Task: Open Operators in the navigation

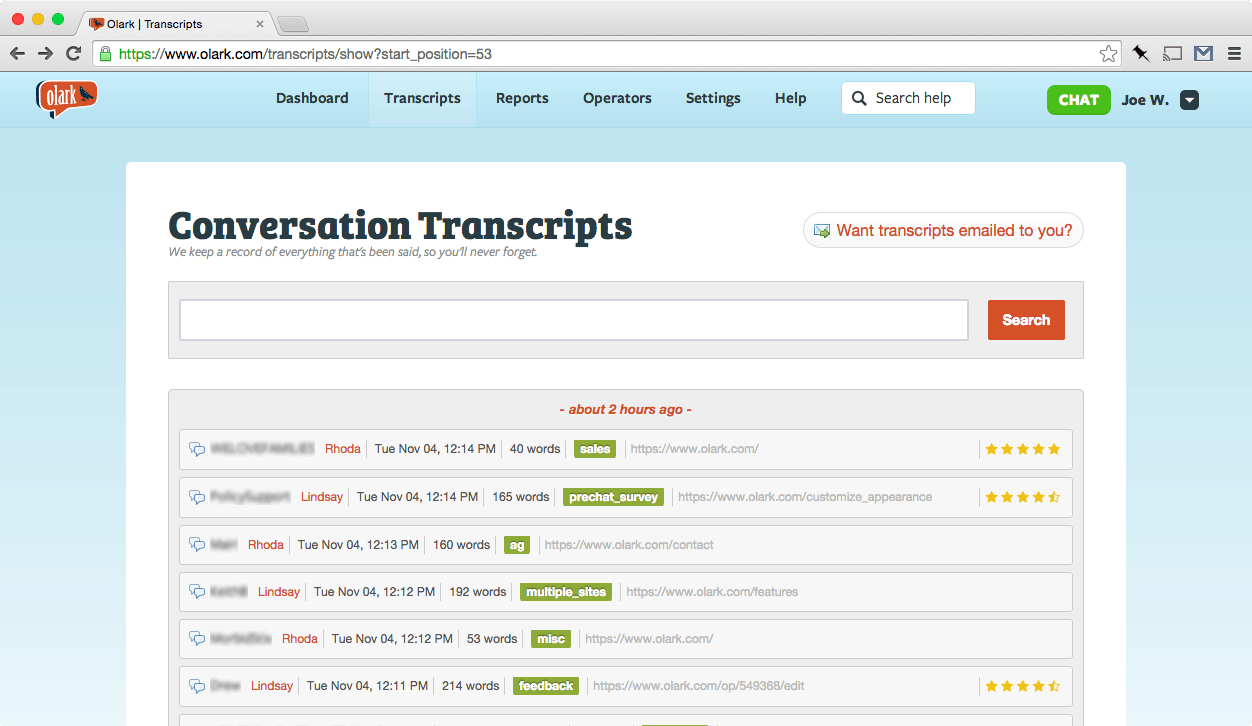Action: [x=617, y=98]
